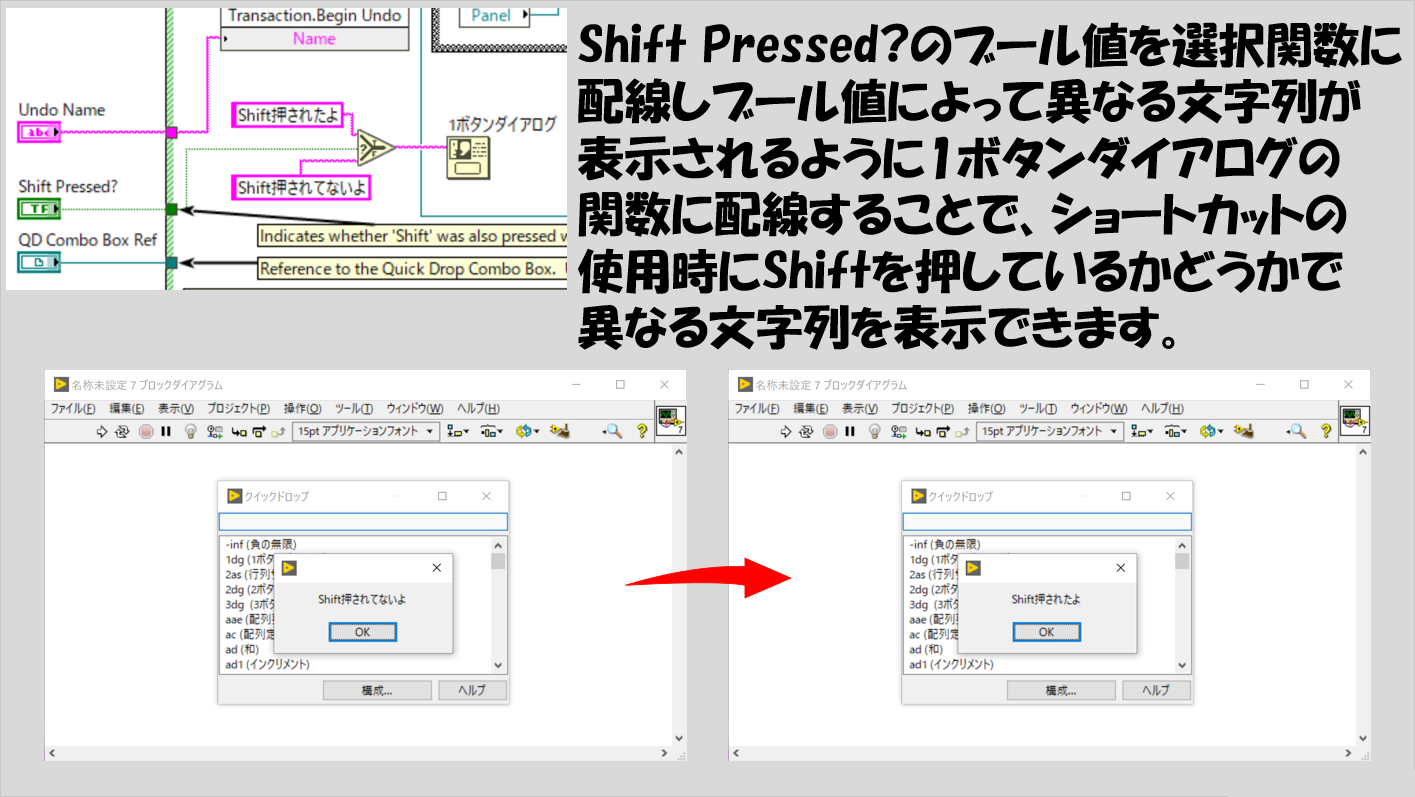Click the Undo Name string terminal
The image size is (1415, 797).
pos(40,132)
